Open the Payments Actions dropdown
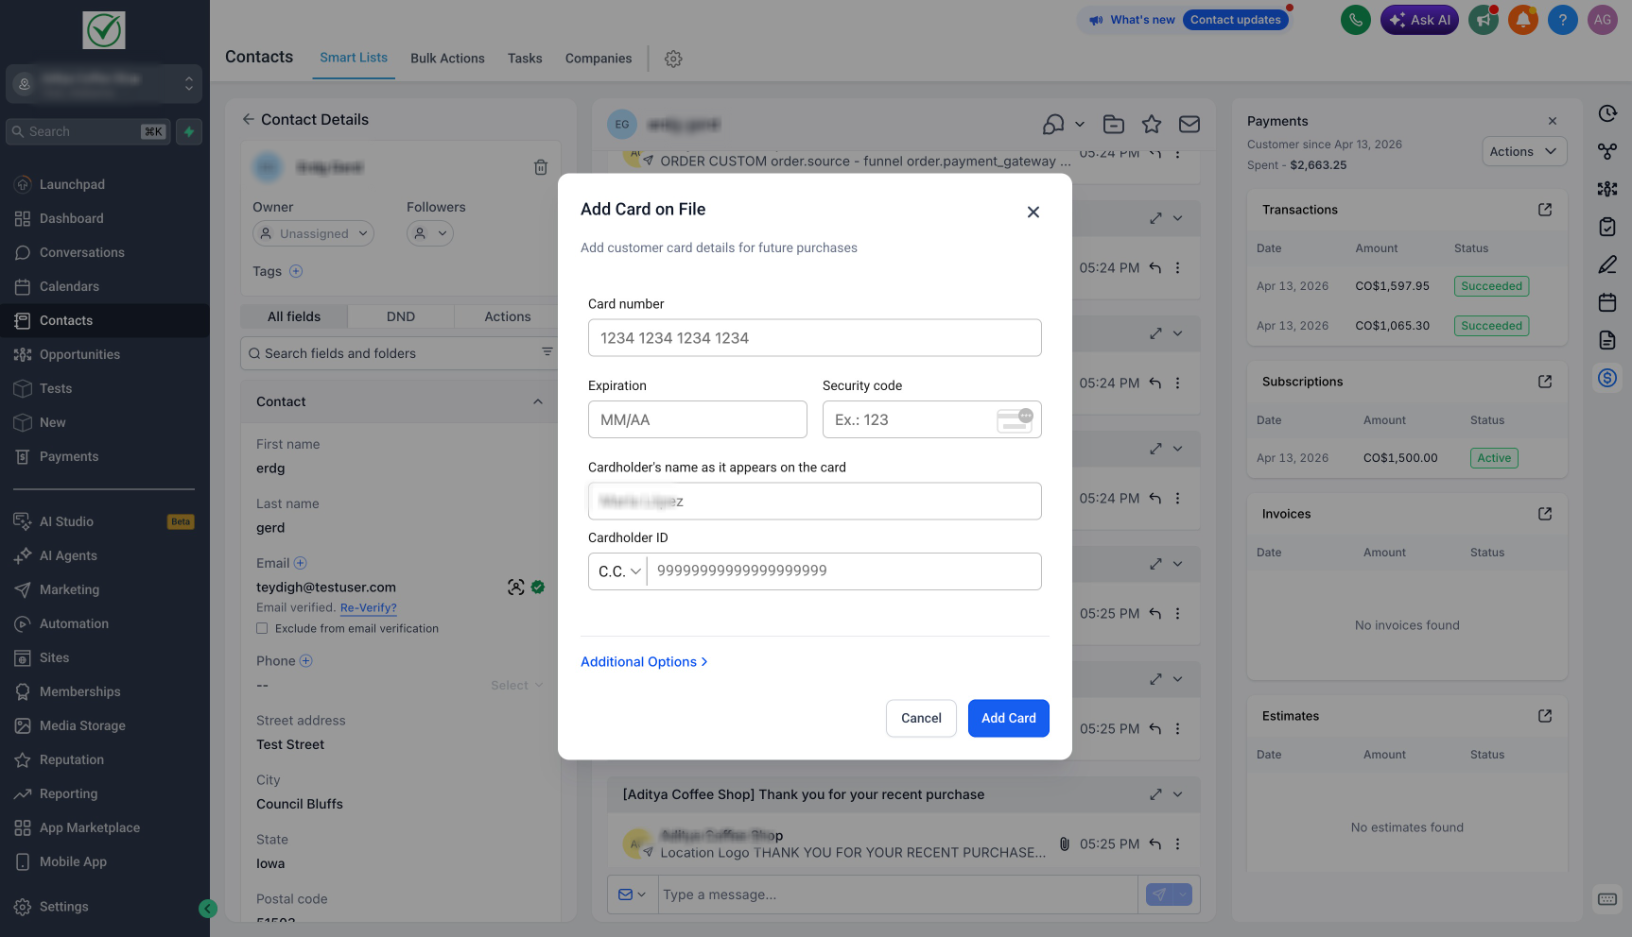This screenshot has height=937, width=1632. click(x=1523, y=151)
